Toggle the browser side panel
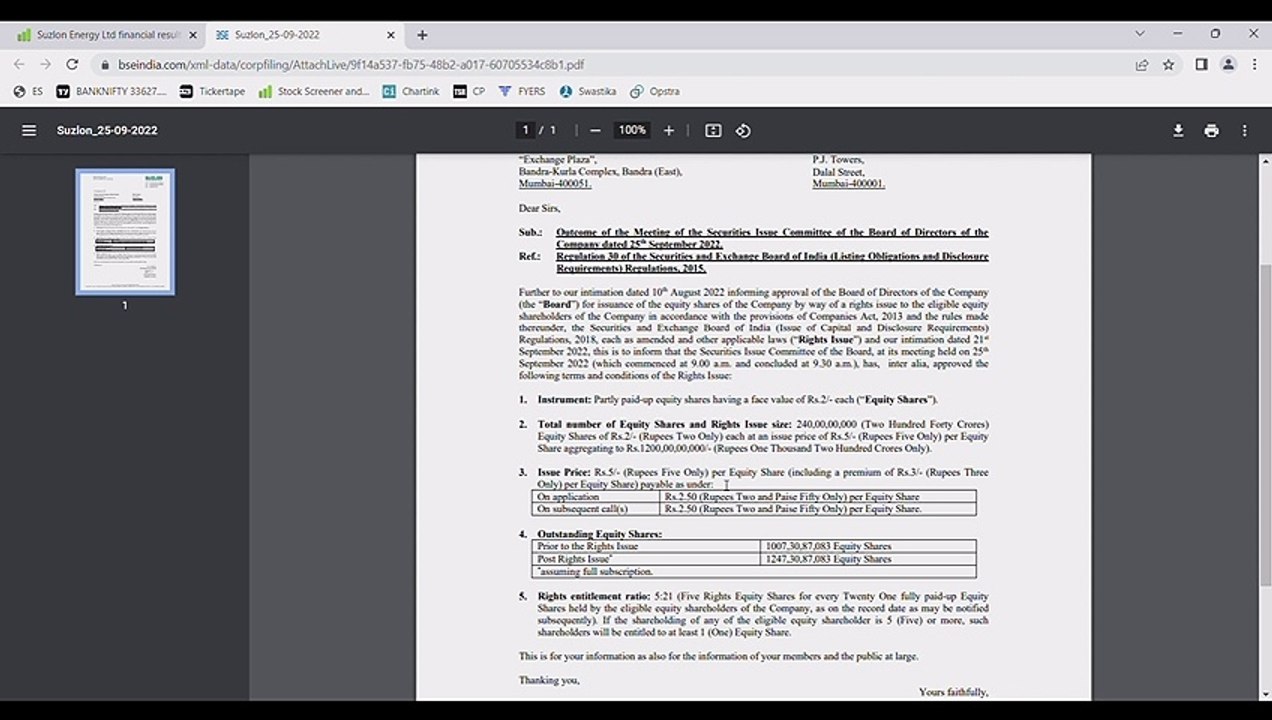1272x720 pixels. click(x=1201, y=64)
